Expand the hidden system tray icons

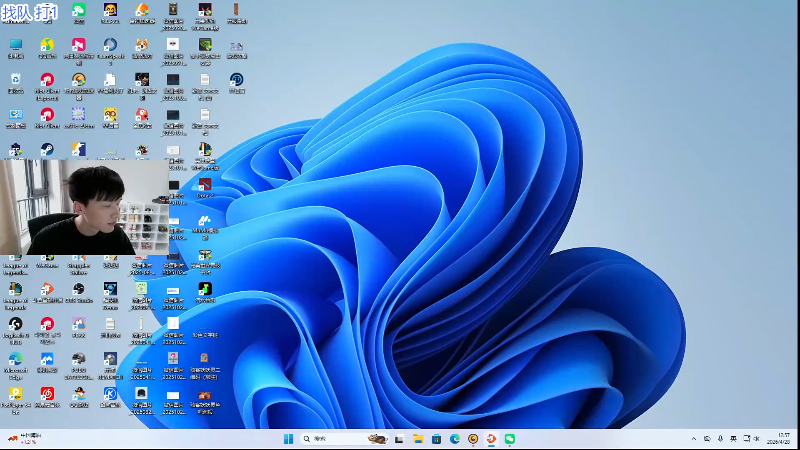pyautogui.click(x=694, y=439)
